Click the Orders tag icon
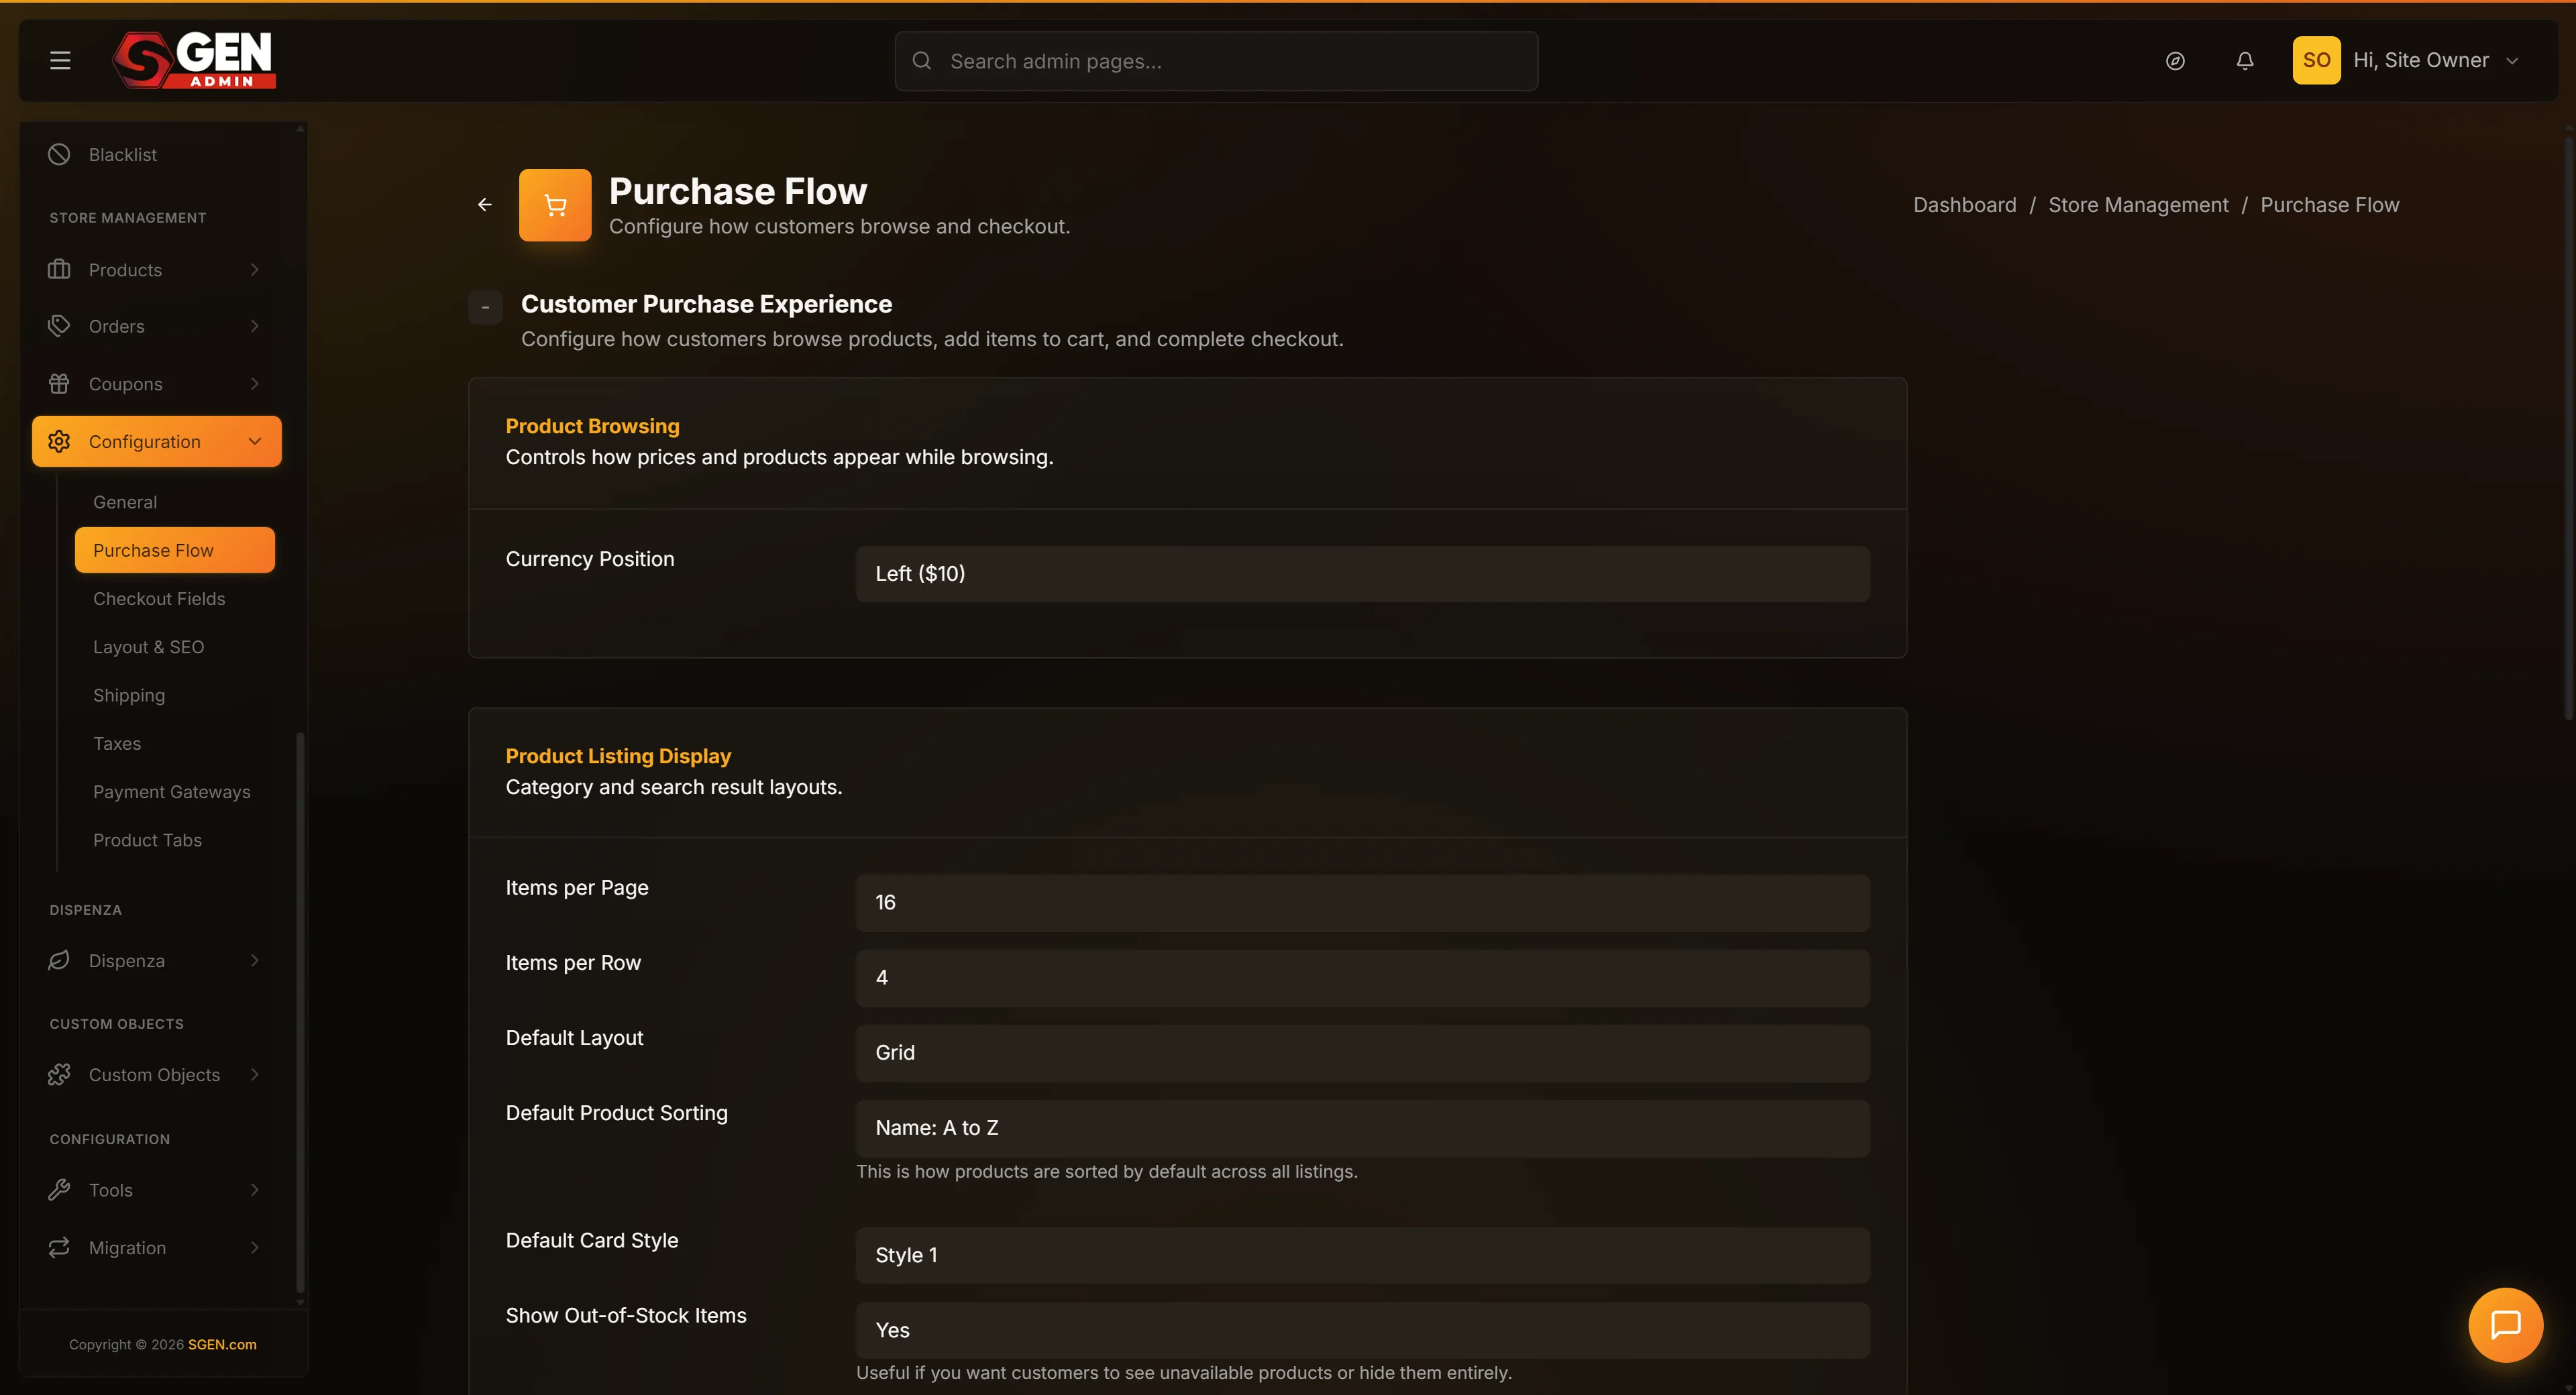 59,326
